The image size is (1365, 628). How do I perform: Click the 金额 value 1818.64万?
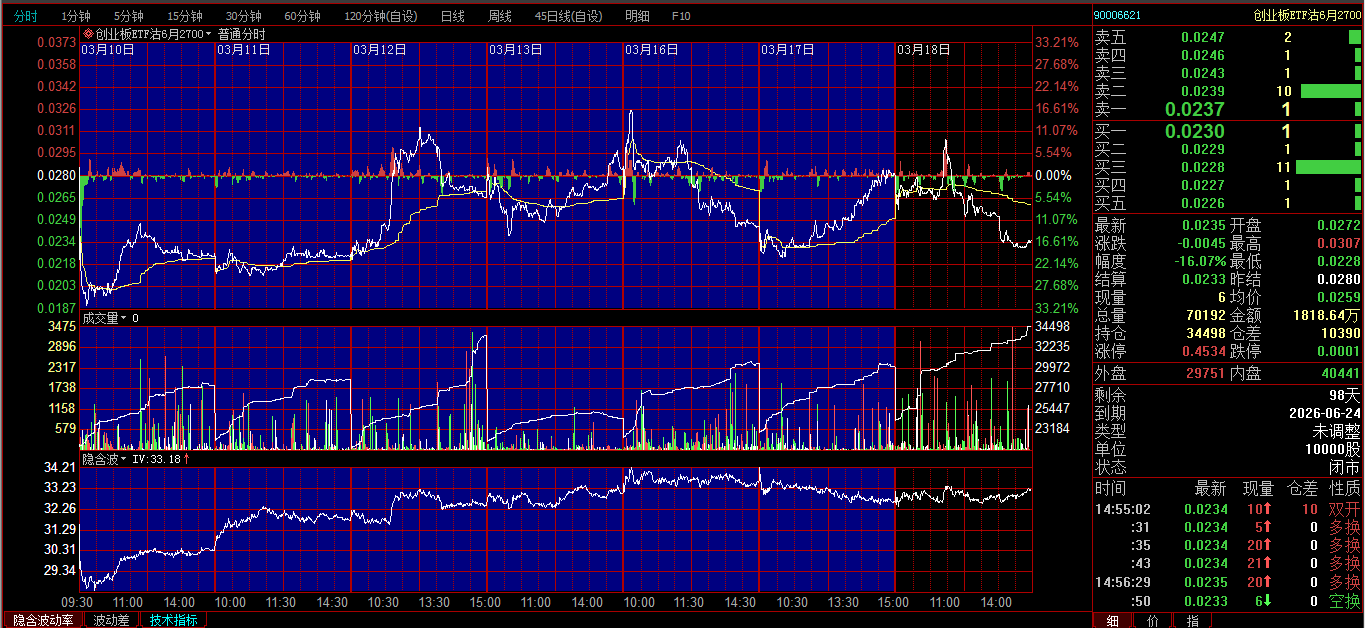pos(1327,315)
